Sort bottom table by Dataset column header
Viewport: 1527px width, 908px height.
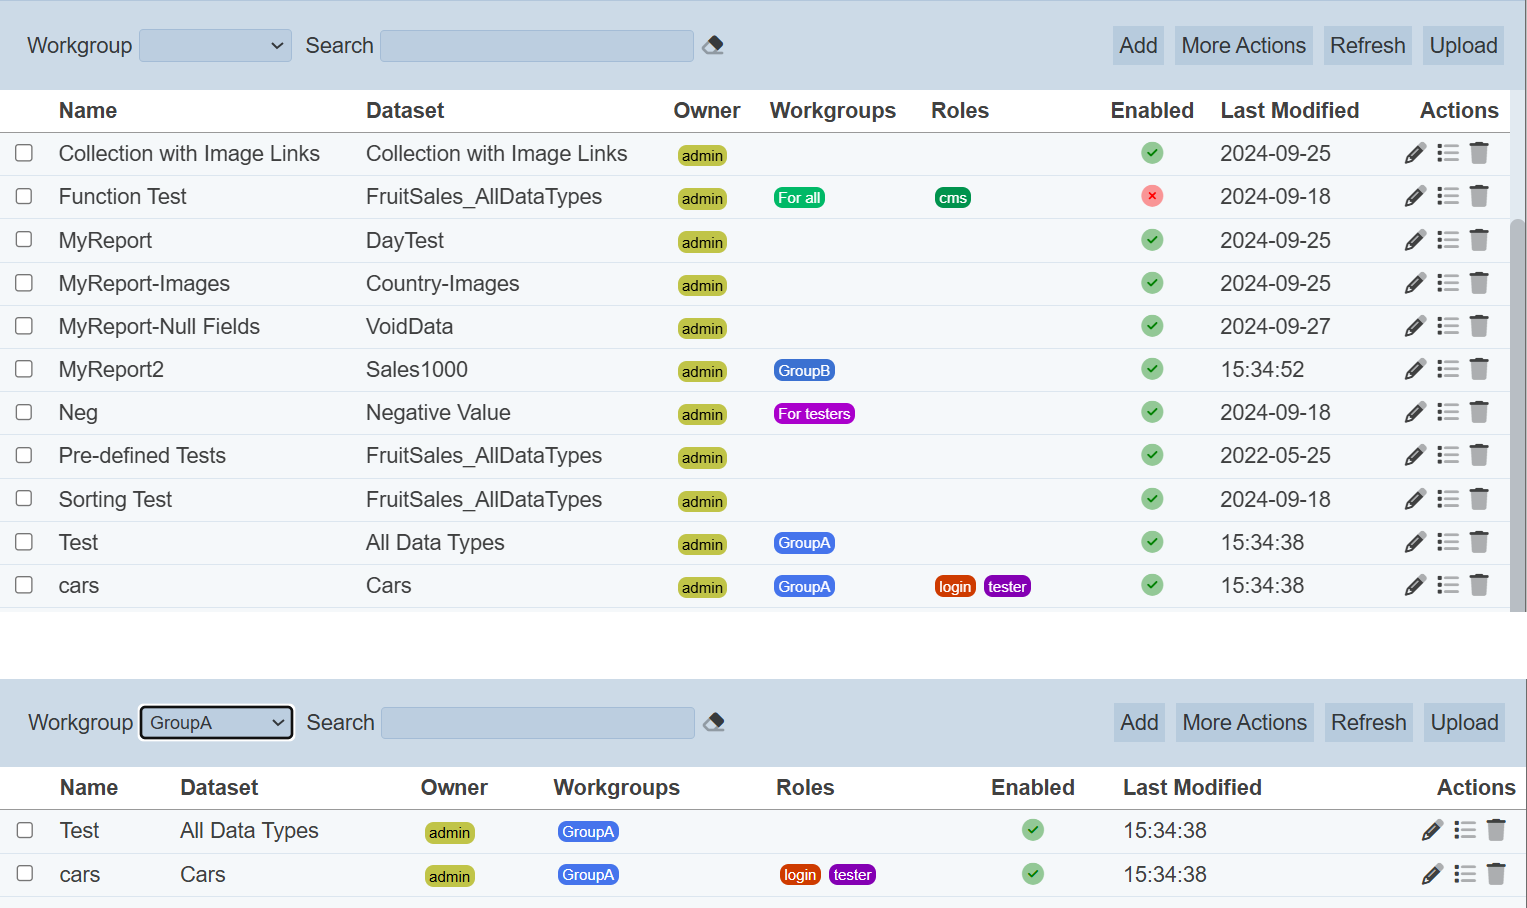pos(219,788)
